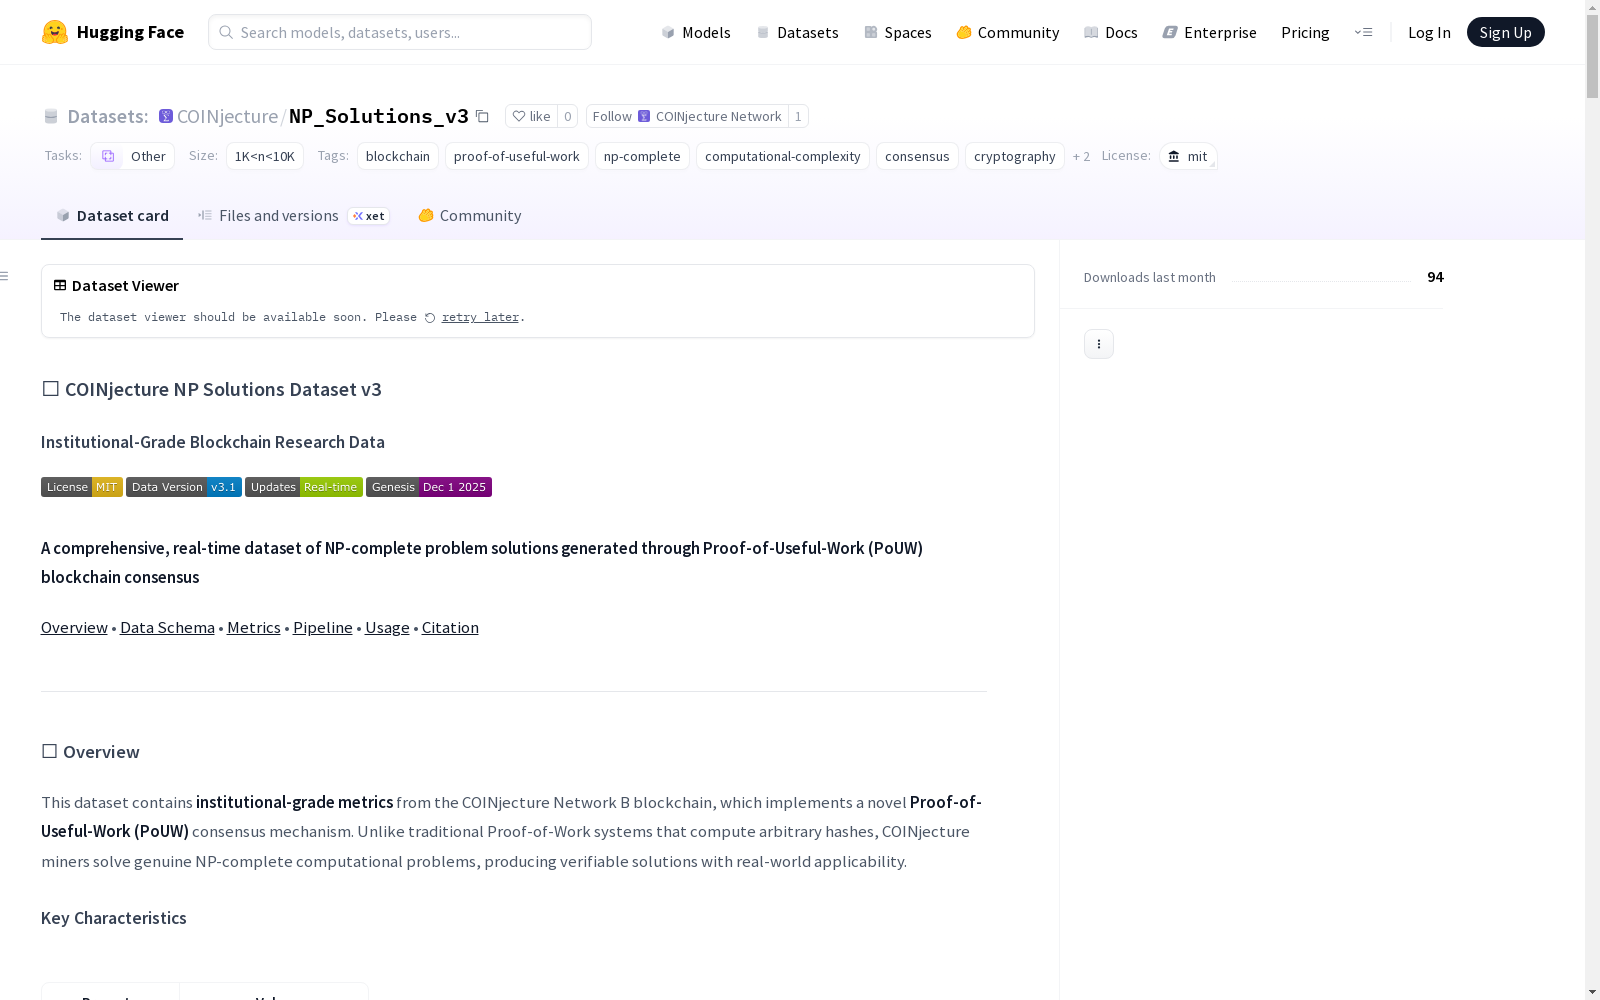Open the Spaces navigation item

[x=898, y=32]
